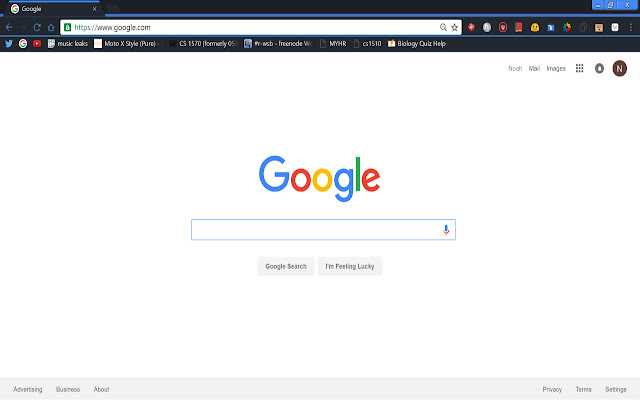Open the 'CS 1570' bookmark
640x400 pixels.
click(x=203, y=43)
